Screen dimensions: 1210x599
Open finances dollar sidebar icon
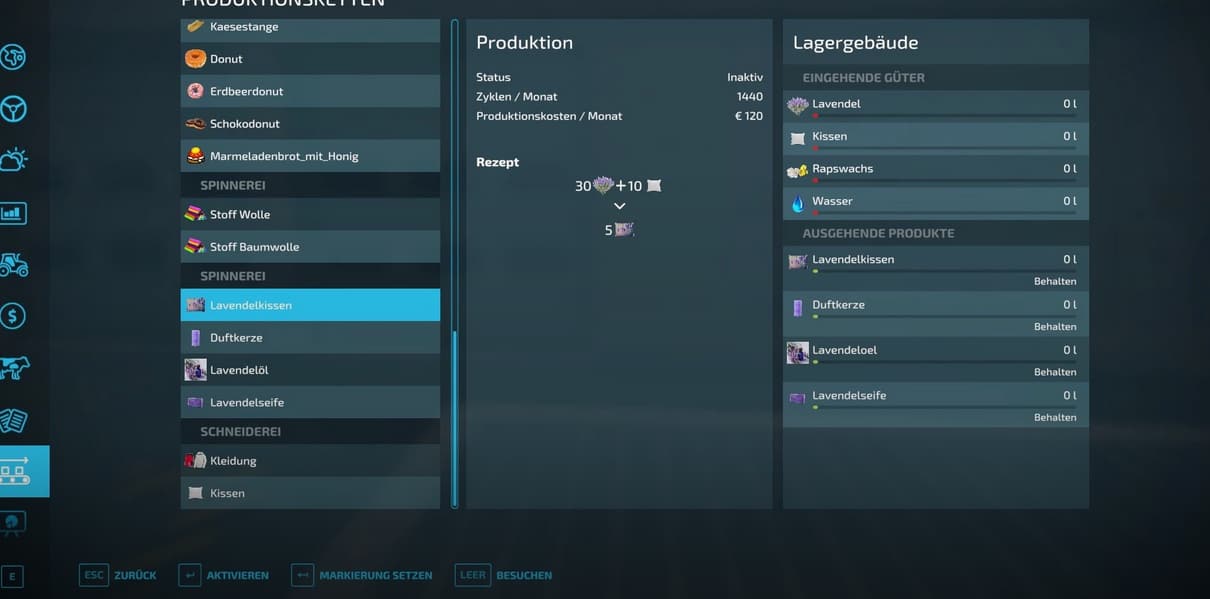[13, 316]
